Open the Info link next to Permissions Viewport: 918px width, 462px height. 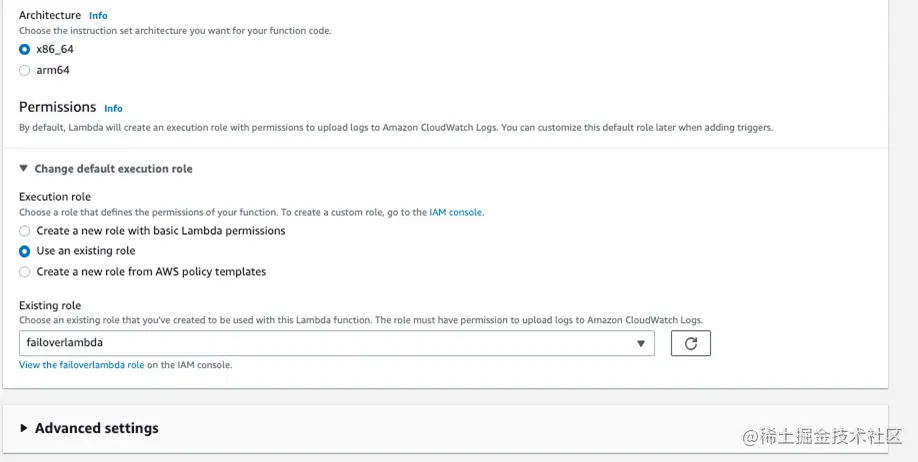[113, 108]
